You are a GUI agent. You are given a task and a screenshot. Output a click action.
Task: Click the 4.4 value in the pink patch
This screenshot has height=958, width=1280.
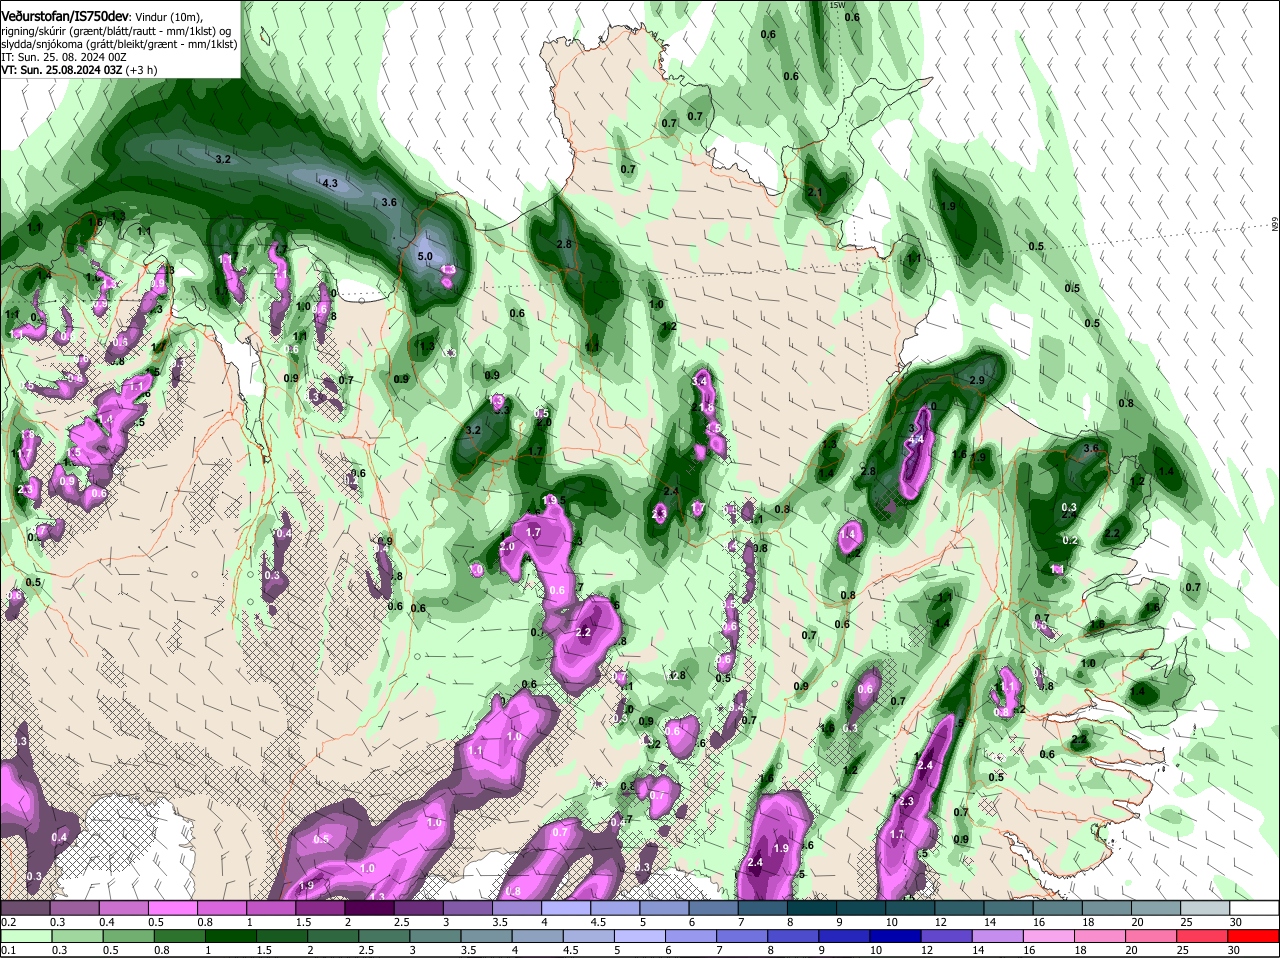click(915, 439)
